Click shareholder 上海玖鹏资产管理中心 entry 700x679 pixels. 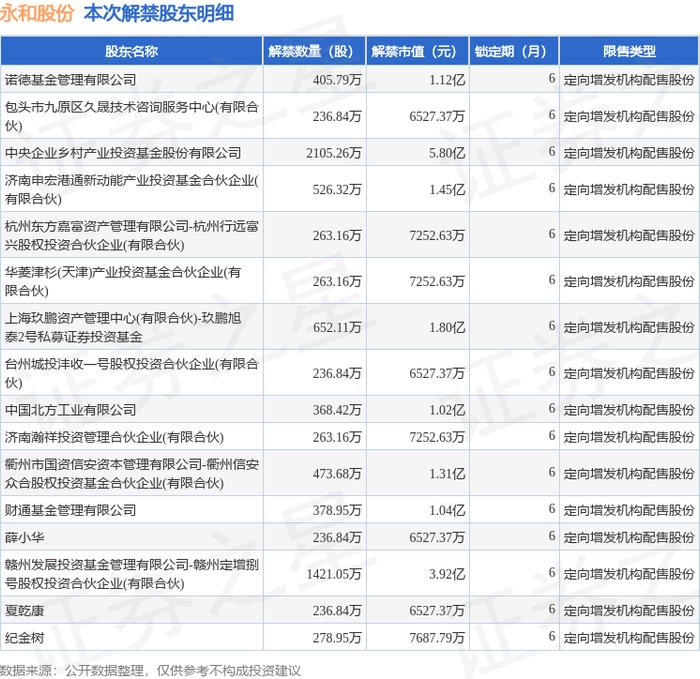[123, 327]
